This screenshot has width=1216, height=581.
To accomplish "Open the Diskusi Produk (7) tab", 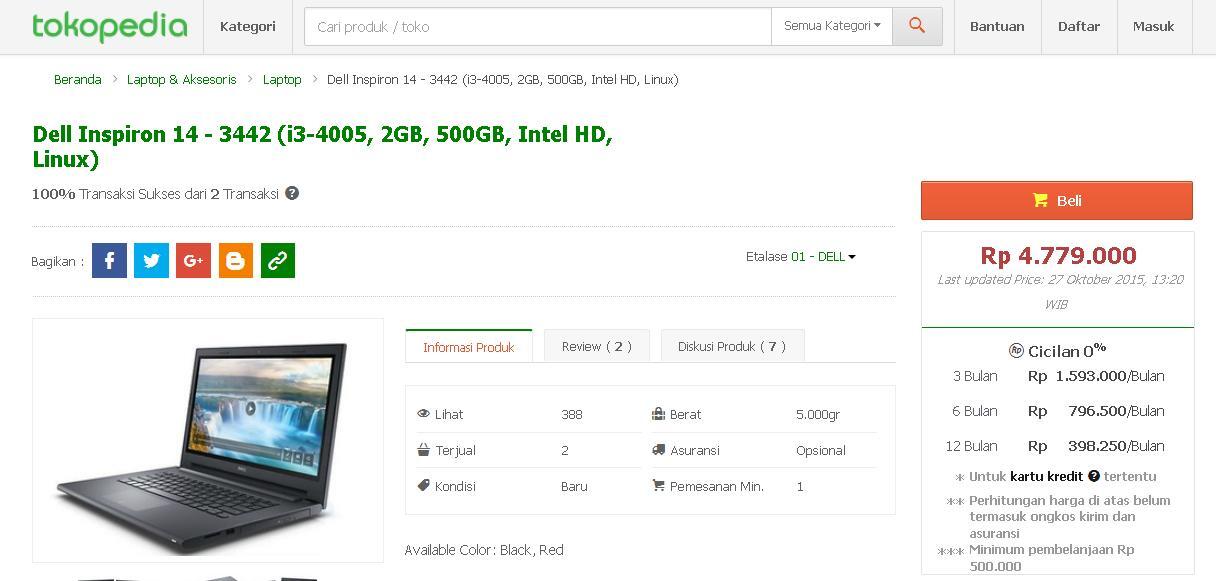I will [x=732, y=346].
